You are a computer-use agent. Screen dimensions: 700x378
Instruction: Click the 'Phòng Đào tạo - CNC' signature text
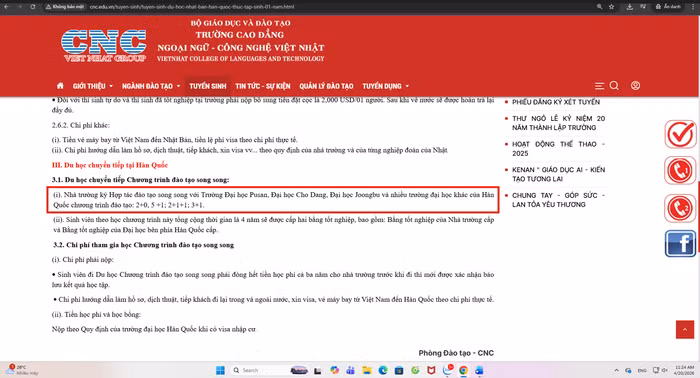click(x=456, y=353)
